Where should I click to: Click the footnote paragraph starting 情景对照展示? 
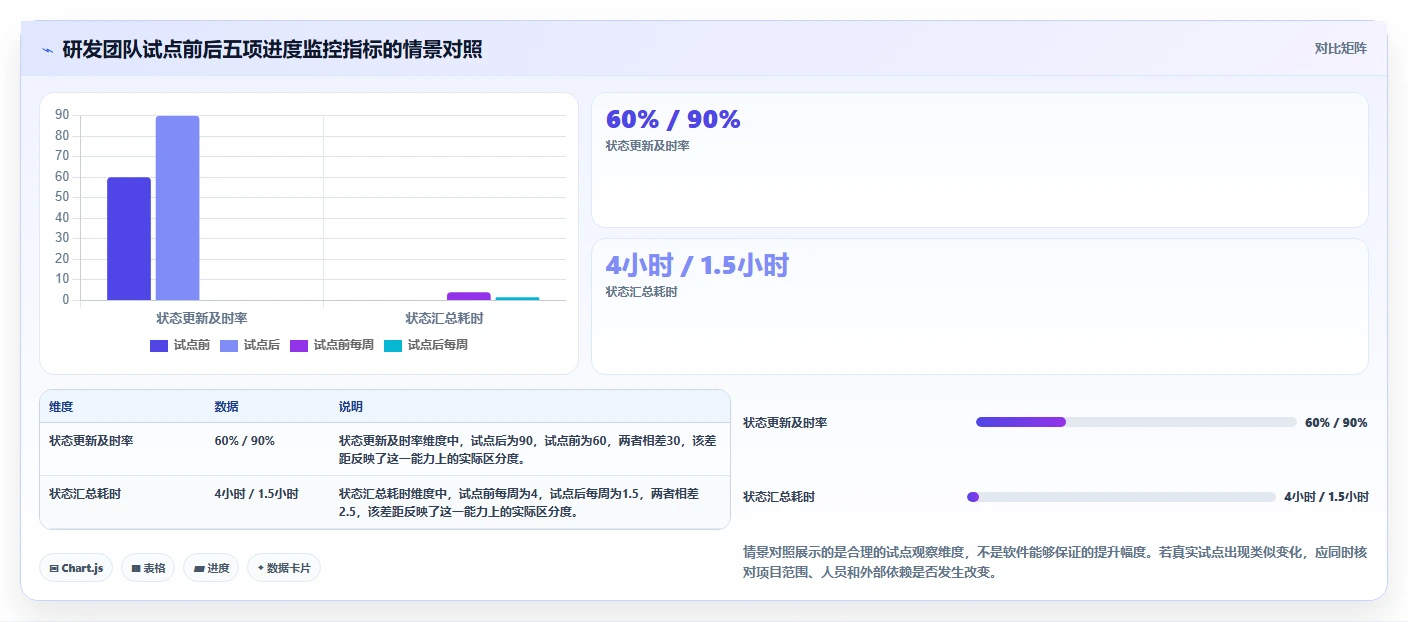click(1055, 562)
